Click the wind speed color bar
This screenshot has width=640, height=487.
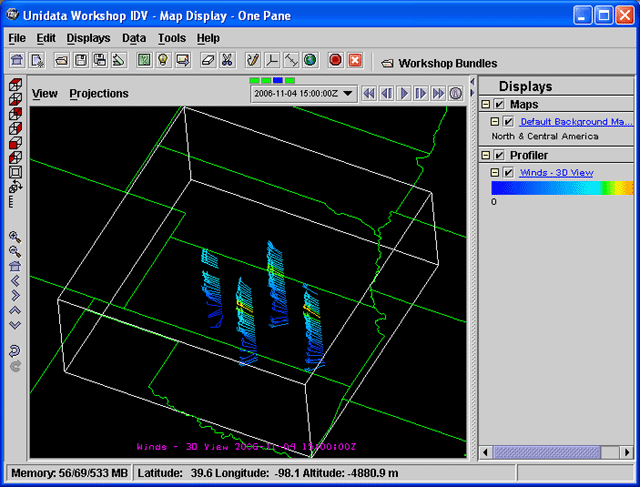[562, 188]
